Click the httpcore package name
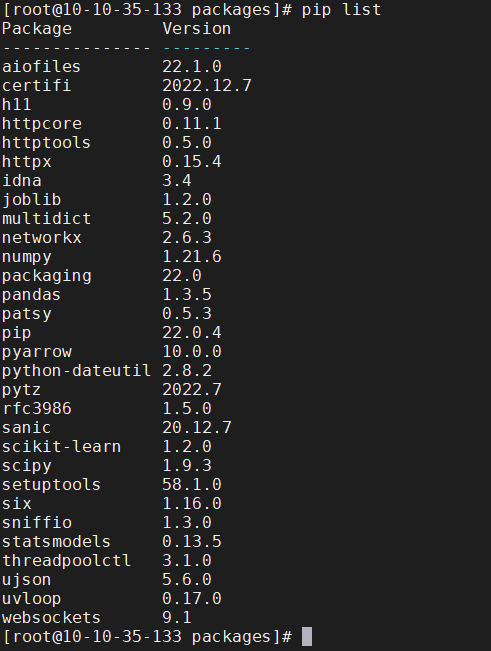The height and width of the screenshot is (651, 491). pos(42,123)
